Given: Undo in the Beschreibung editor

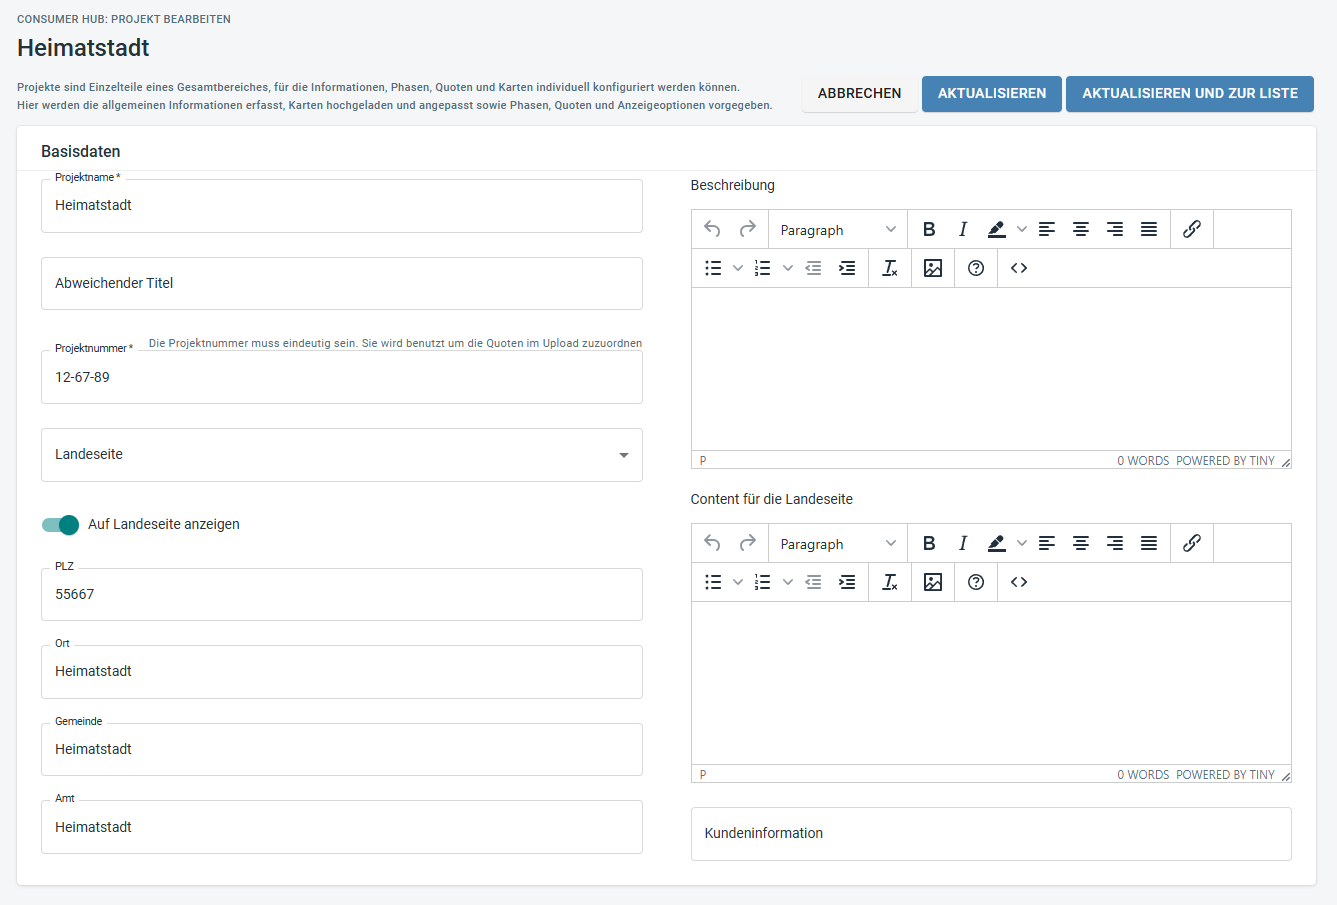Looking at the screenshot, I should (x=712, y=229).
